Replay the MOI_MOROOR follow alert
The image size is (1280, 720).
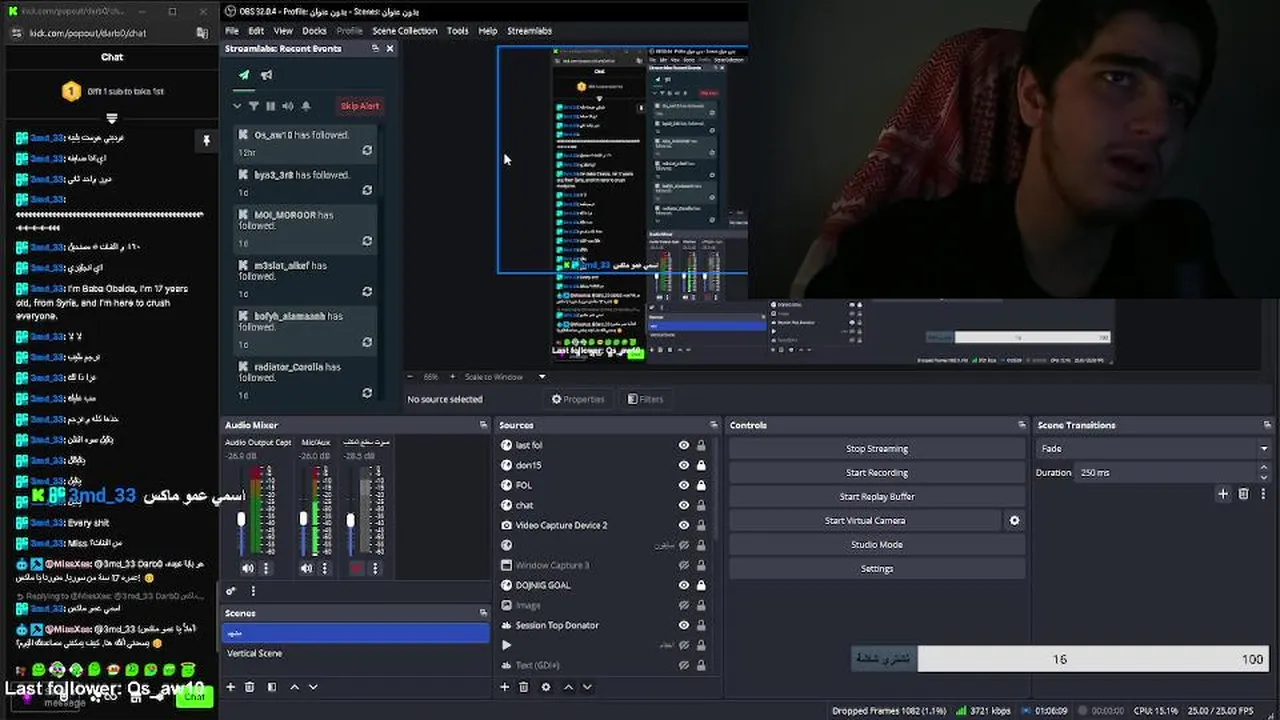point(367,241)
